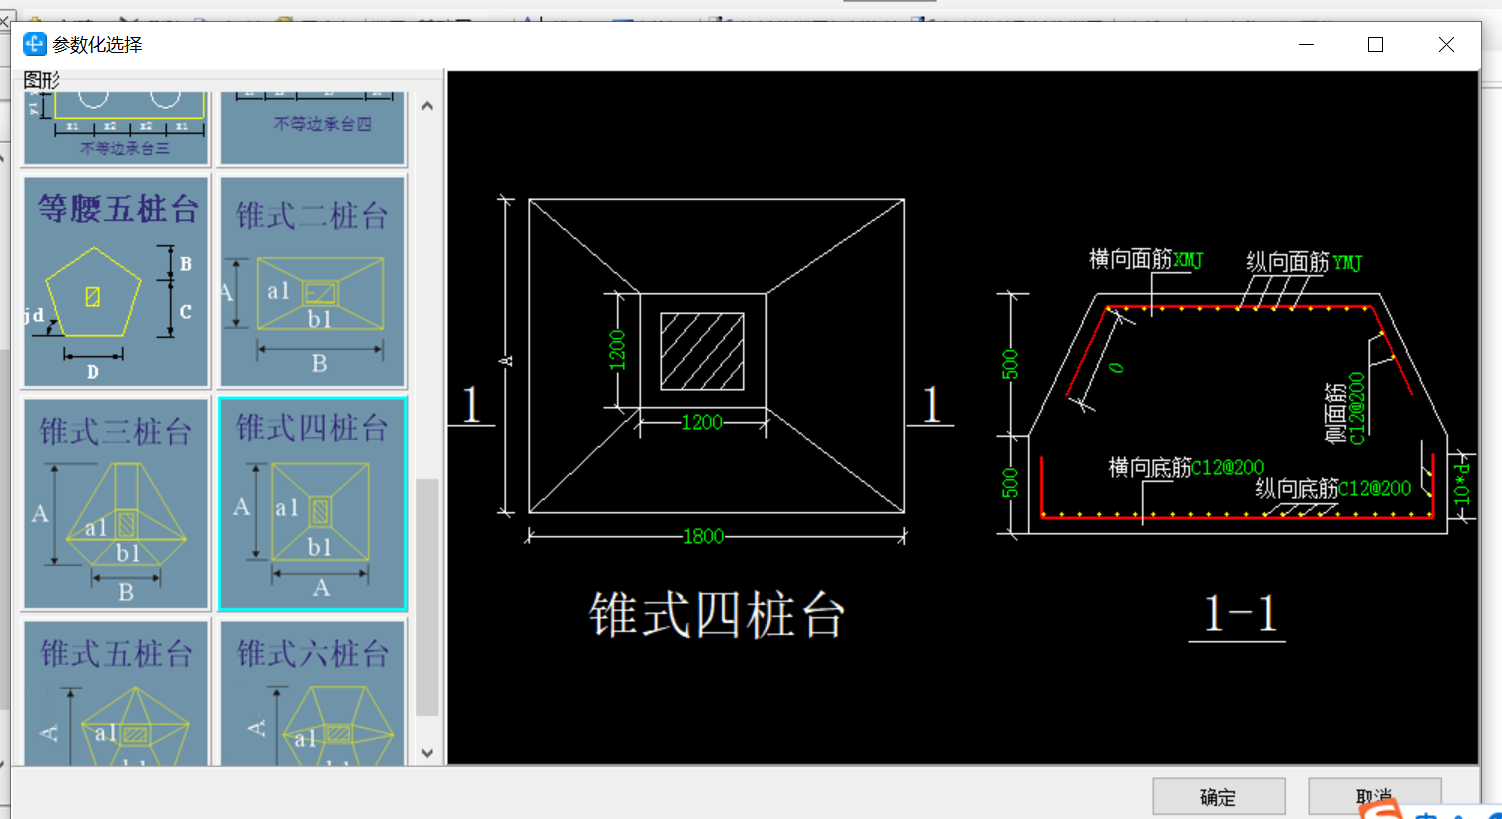Image resolution: width=1502 pixels, height=819 pixels.
Task: Click the vertical 1200 dimension value
Action: (x=617, y=350)
